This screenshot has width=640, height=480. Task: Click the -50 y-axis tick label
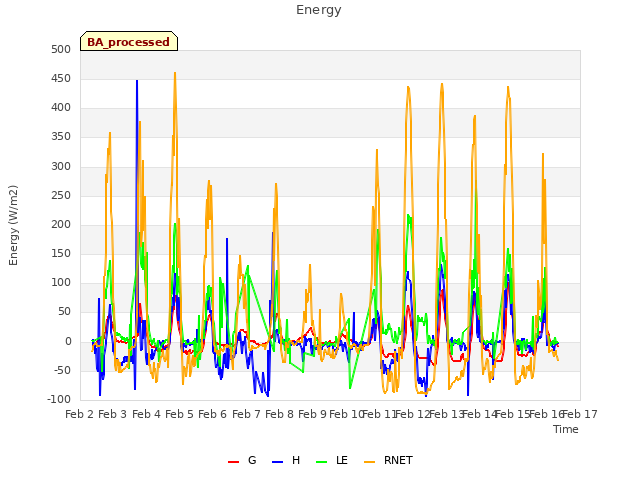[62, 371]
